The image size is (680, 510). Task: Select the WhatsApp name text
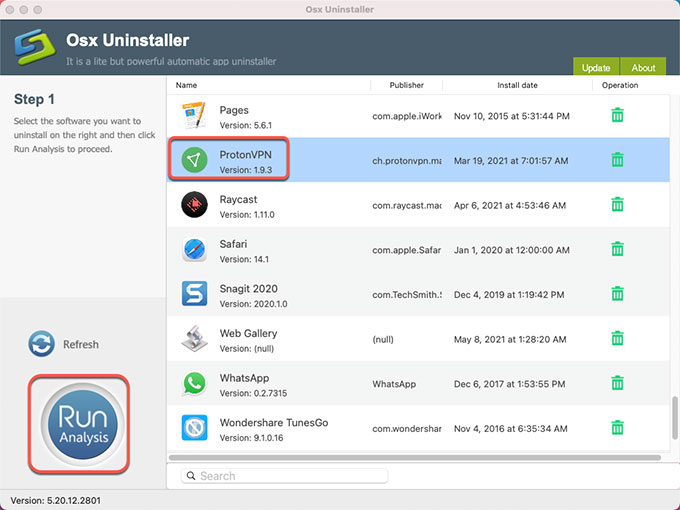pos(244,378)
